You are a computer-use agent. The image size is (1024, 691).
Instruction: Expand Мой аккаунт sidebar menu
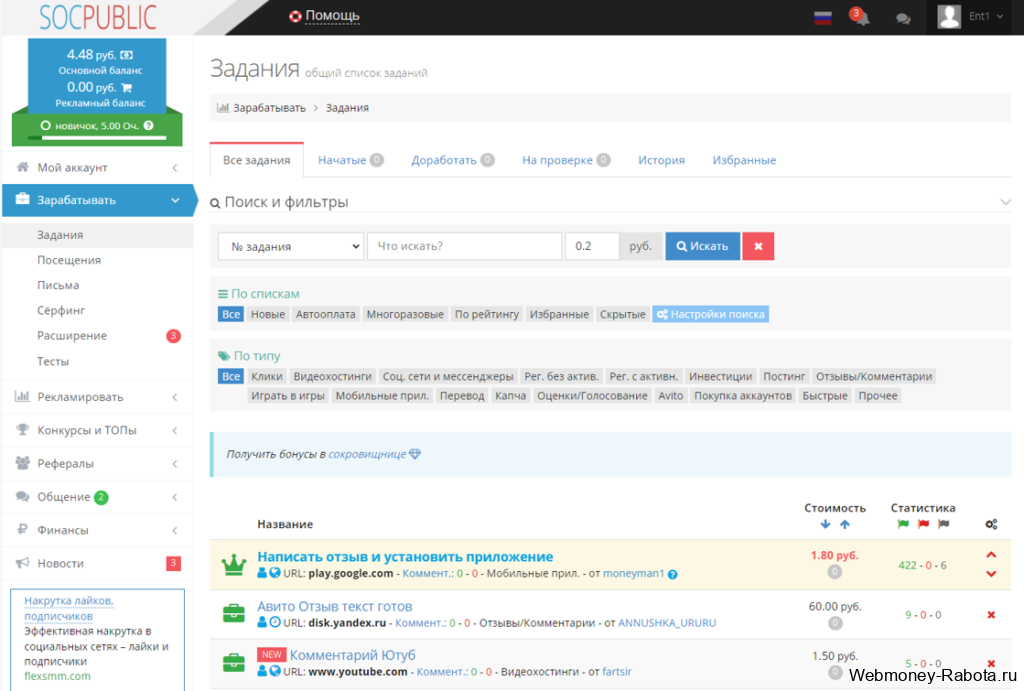(98, 167)
